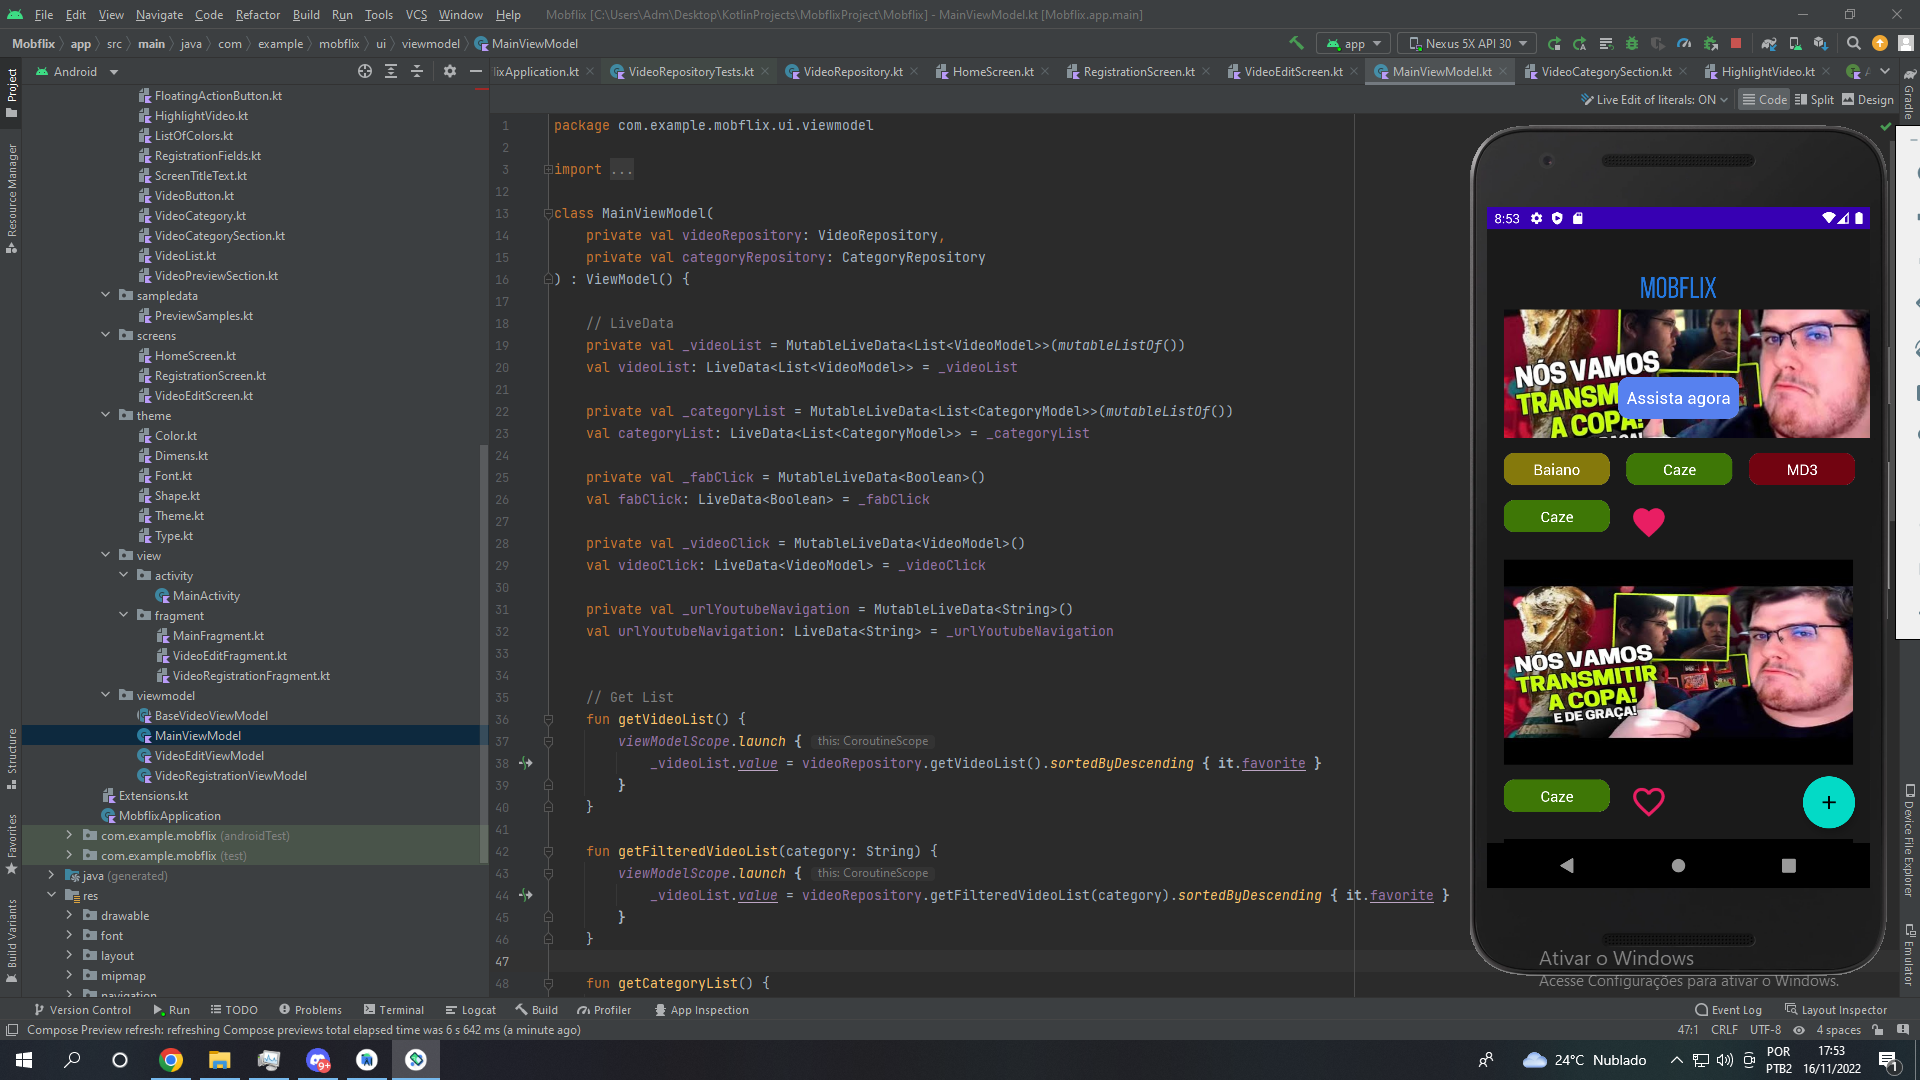
Task: Open the Android project view dropdown
Action: click(78, 72)
